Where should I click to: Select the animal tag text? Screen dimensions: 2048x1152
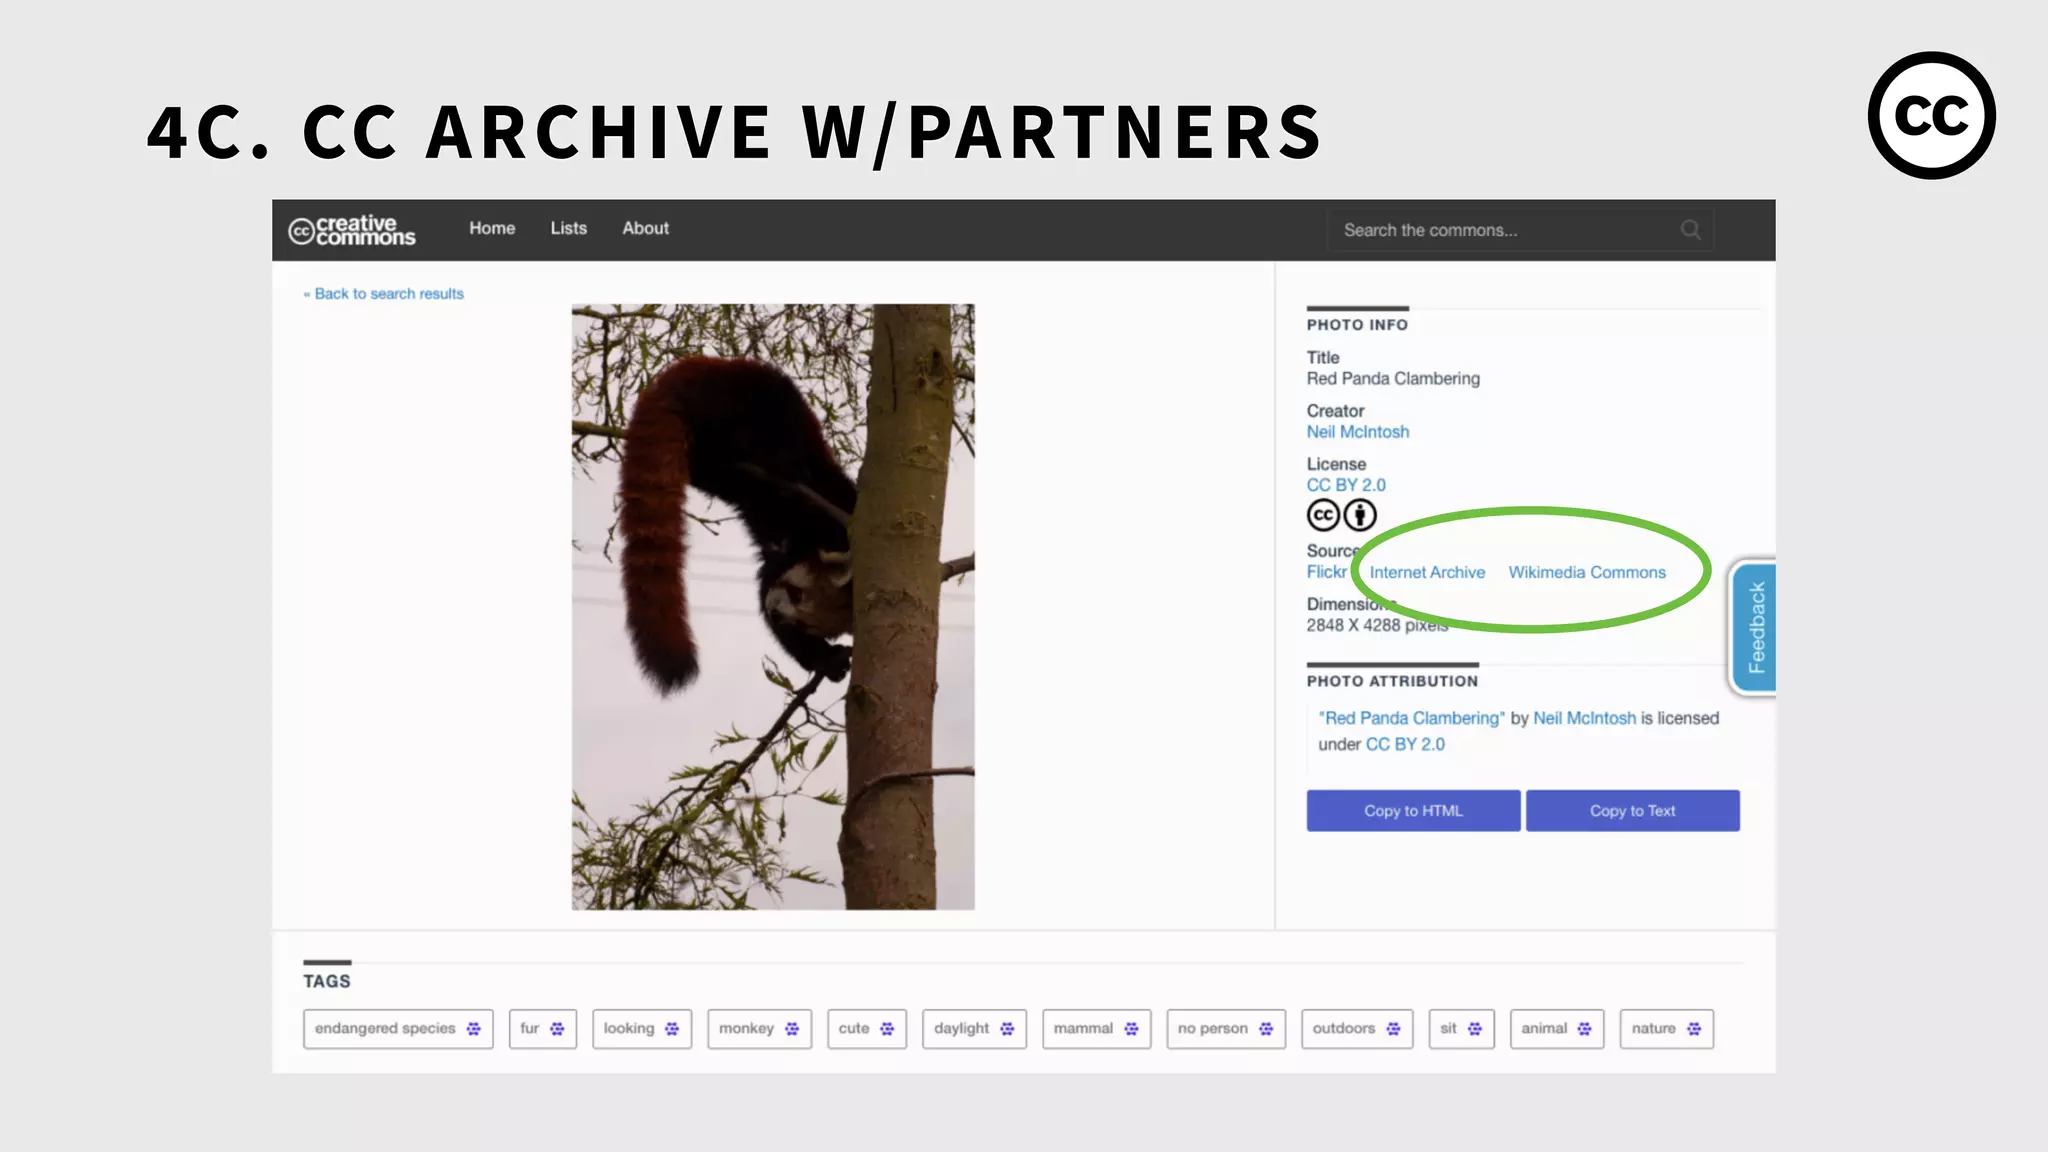[1544, 1029]
